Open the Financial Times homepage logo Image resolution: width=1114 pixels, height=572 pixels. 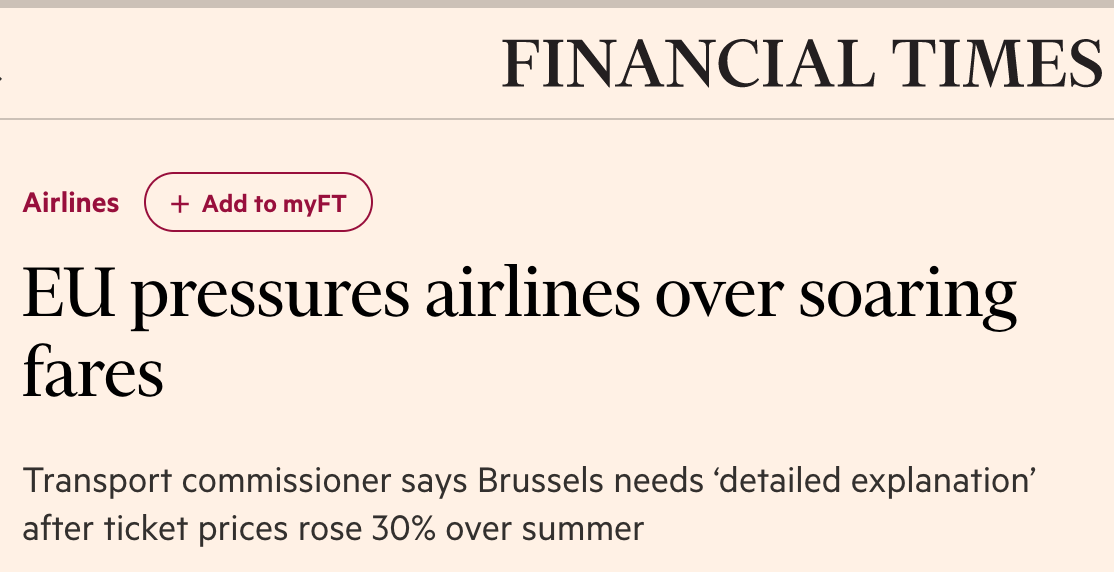pos(801,63)
